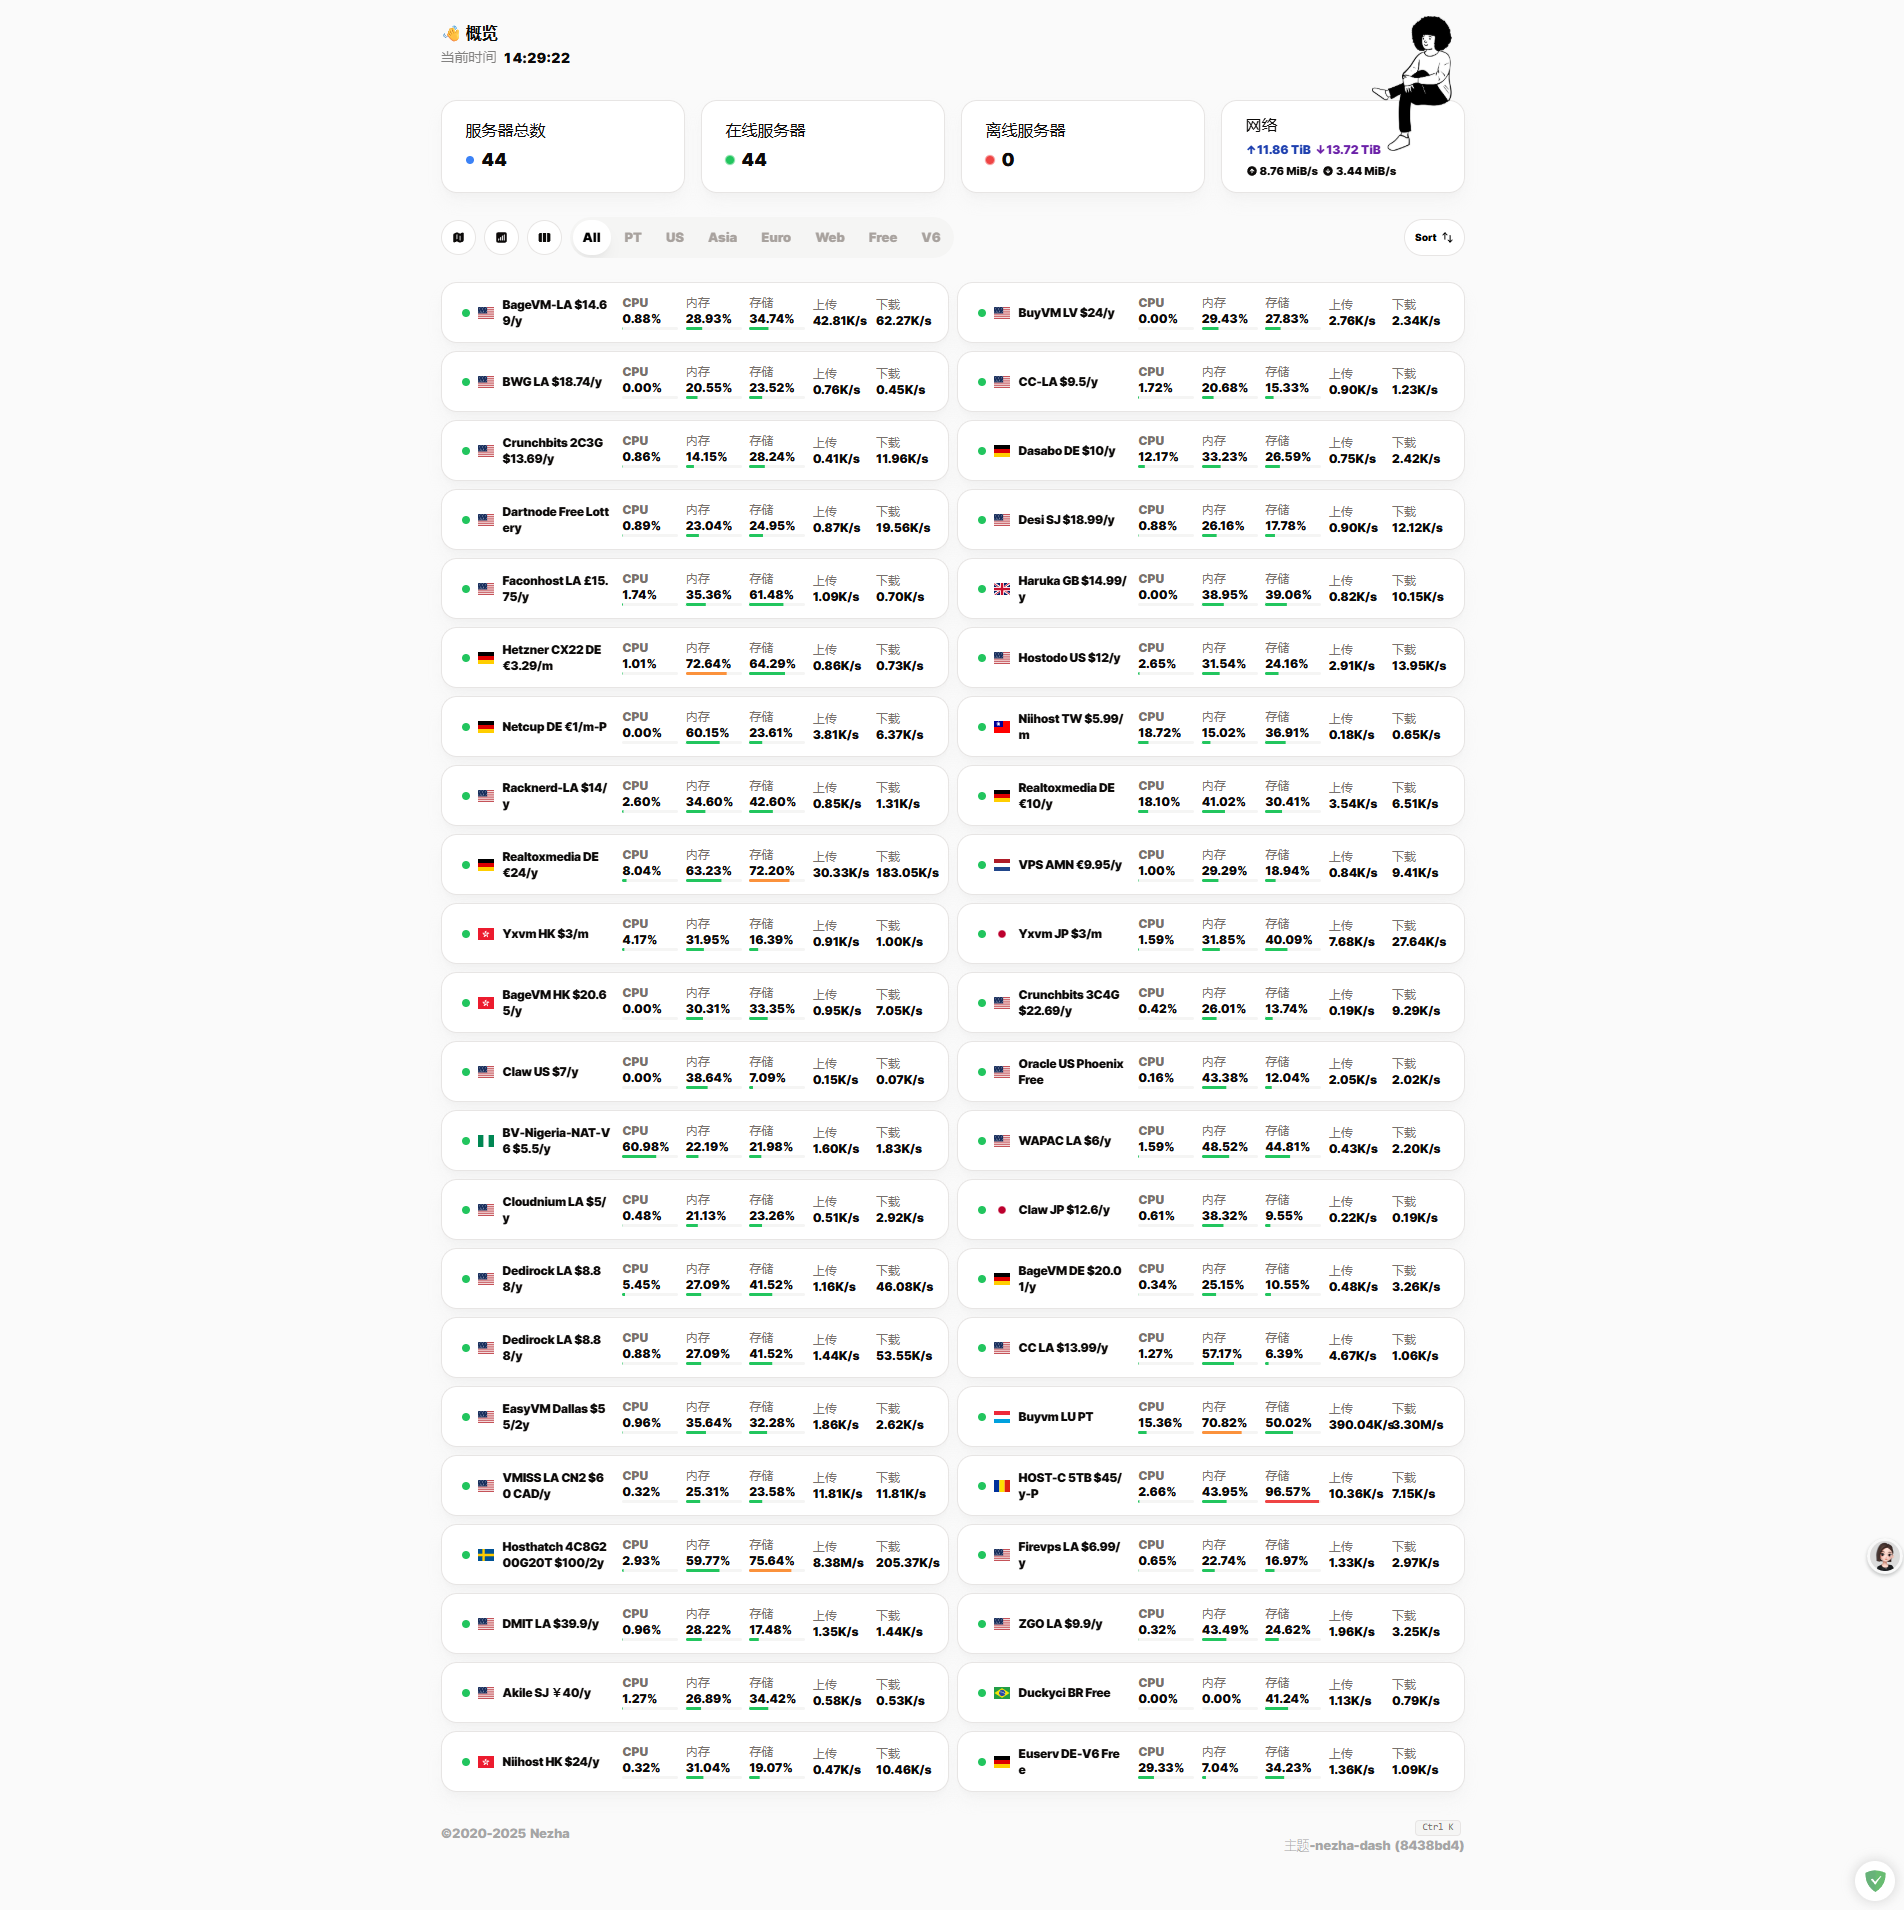This screenshot has height=1910, width=1904.
Task: Click the US flag on BageVM-LA card
Action: pos(486,313)
